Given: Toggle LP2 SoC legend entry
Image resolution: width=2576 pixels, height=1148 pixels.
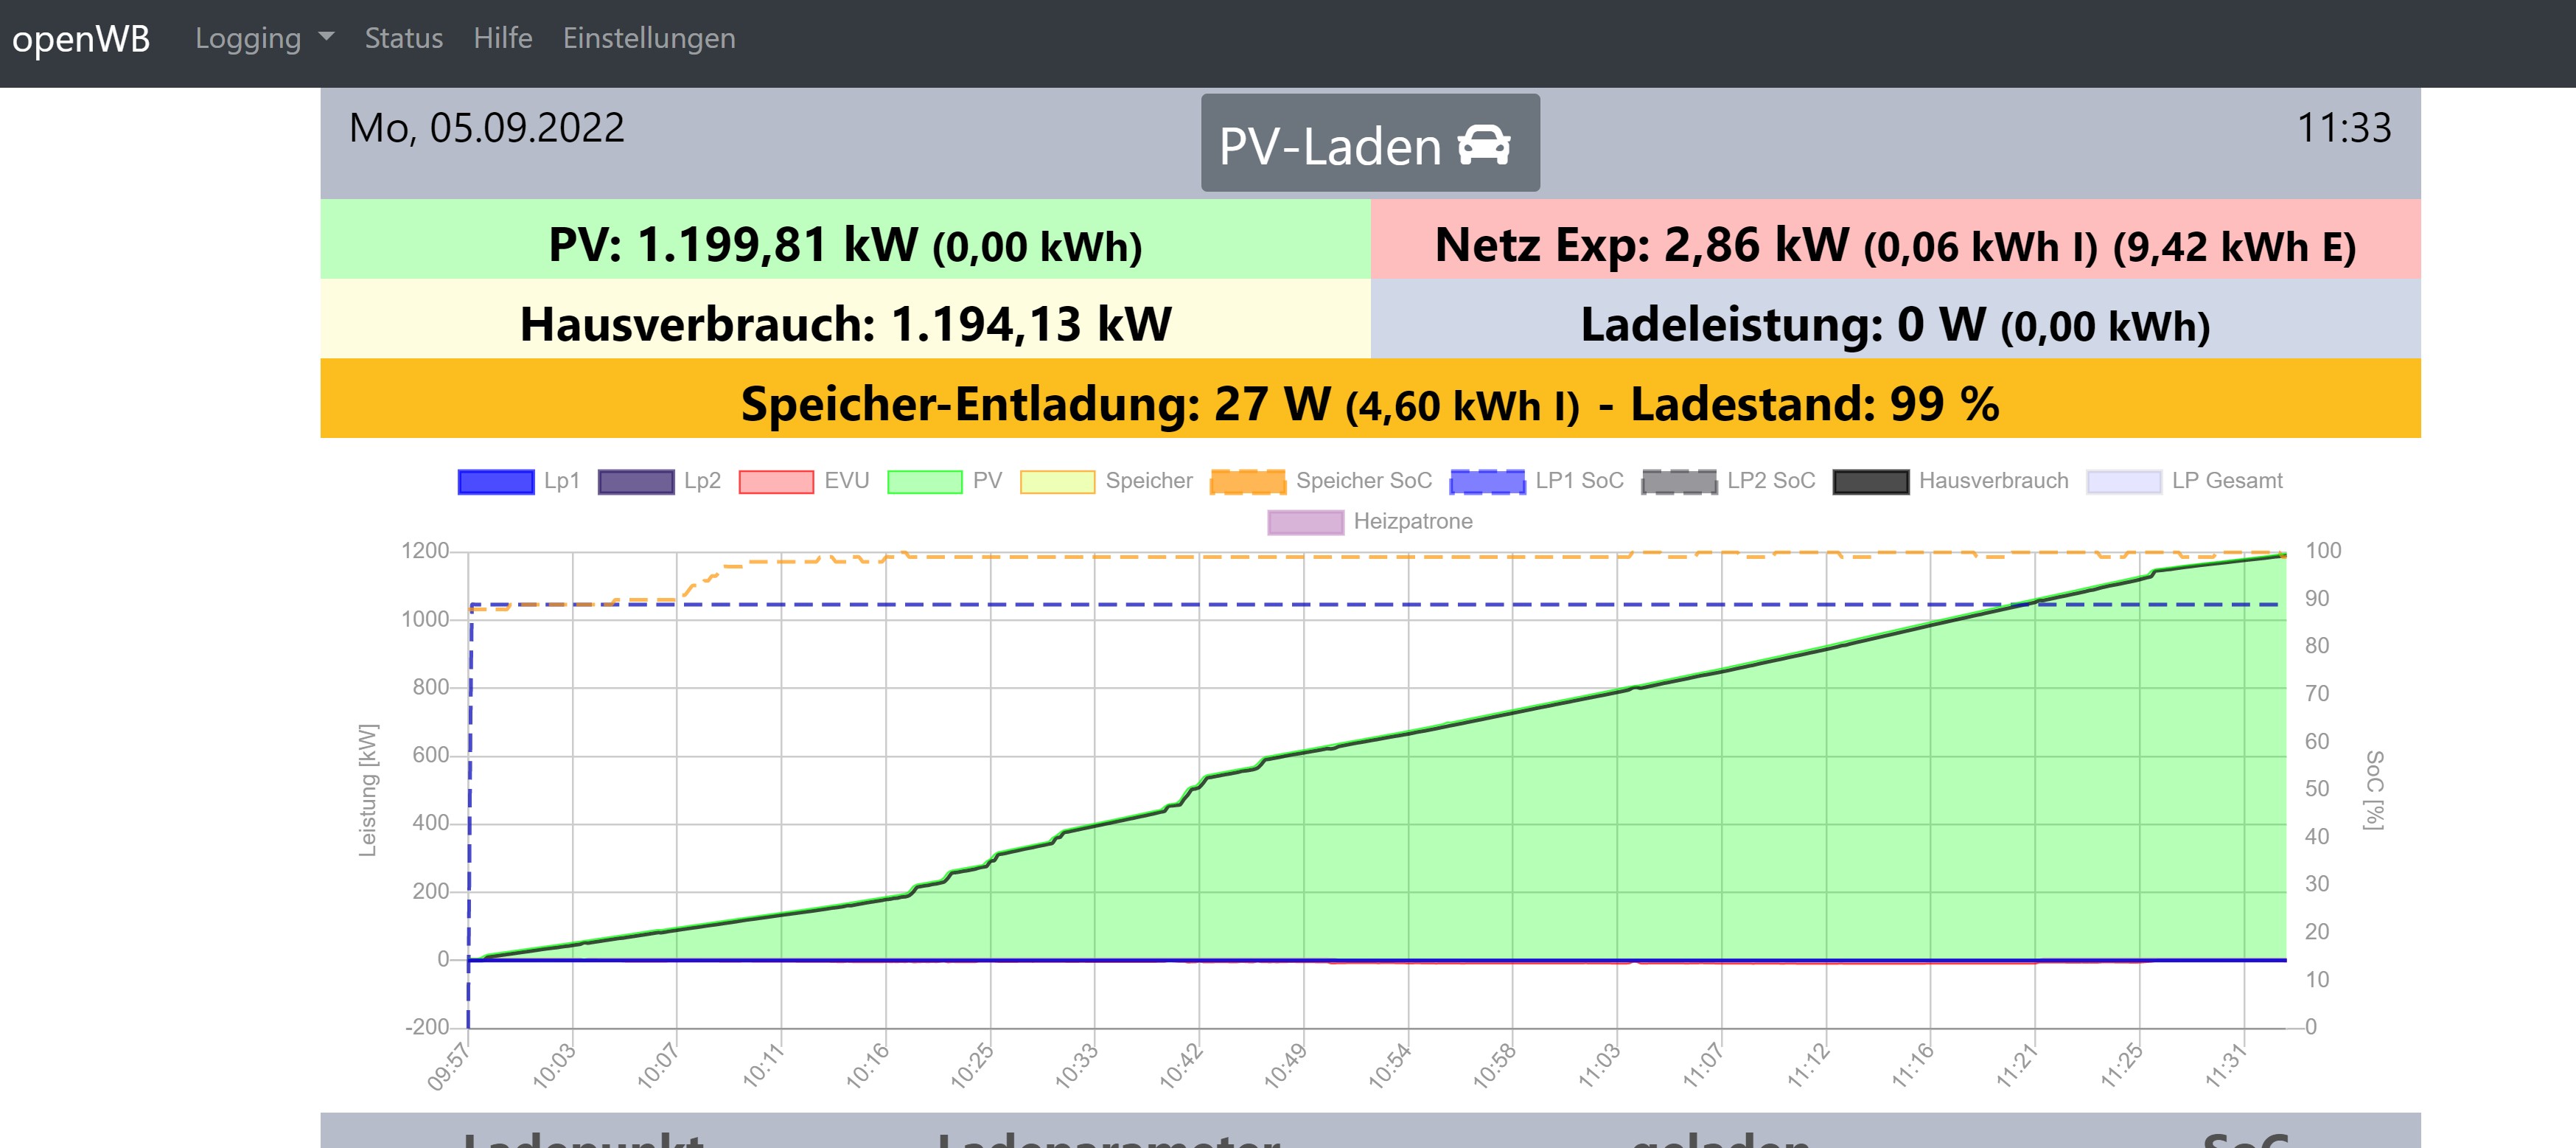Looking at the screenshot, I should (x=1679, y=482).
